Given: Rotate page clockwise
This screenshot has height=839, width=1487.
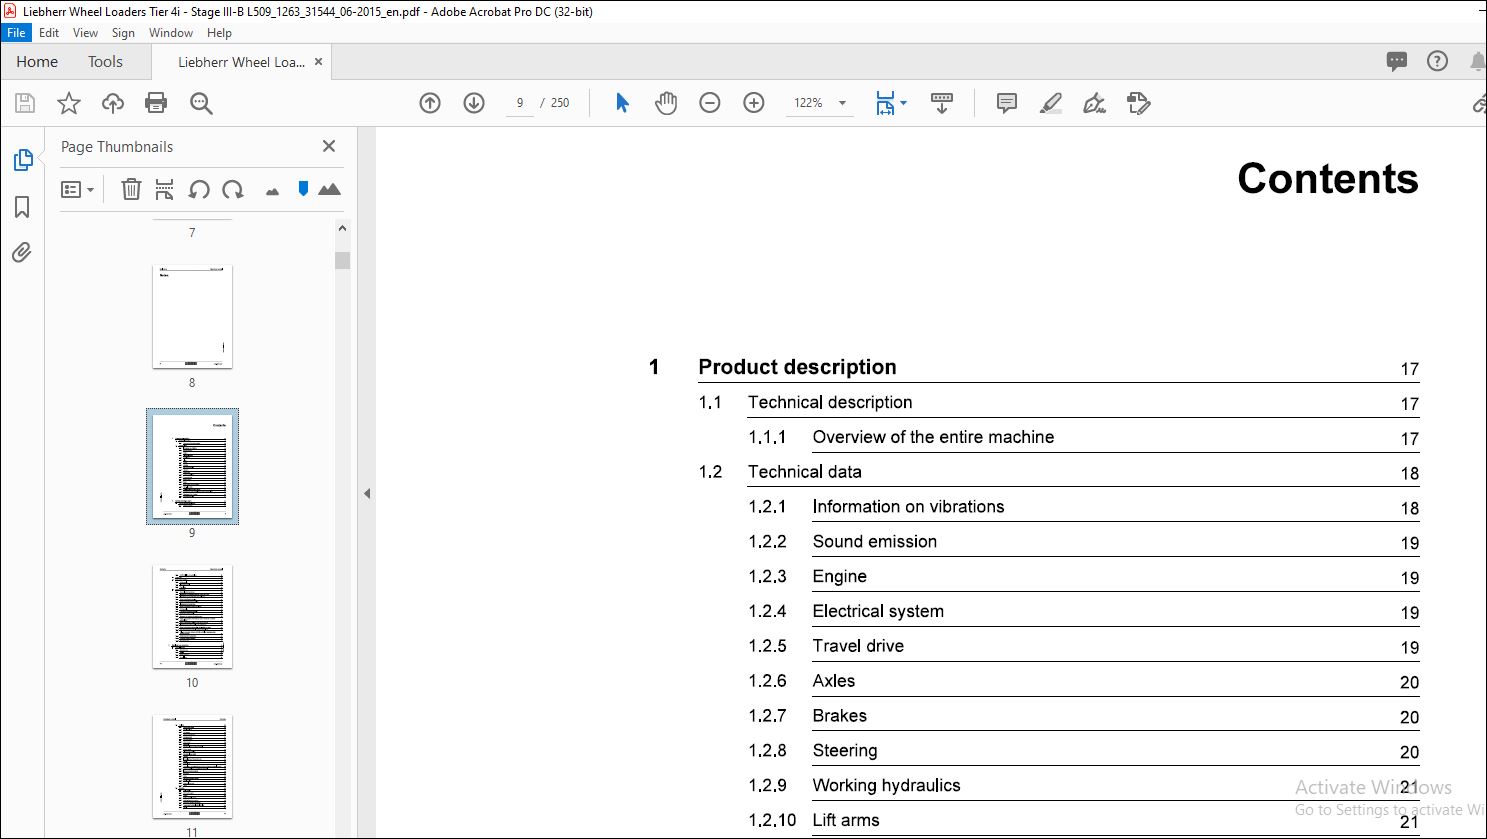Looking at the screenshot, I should [233, 189].
